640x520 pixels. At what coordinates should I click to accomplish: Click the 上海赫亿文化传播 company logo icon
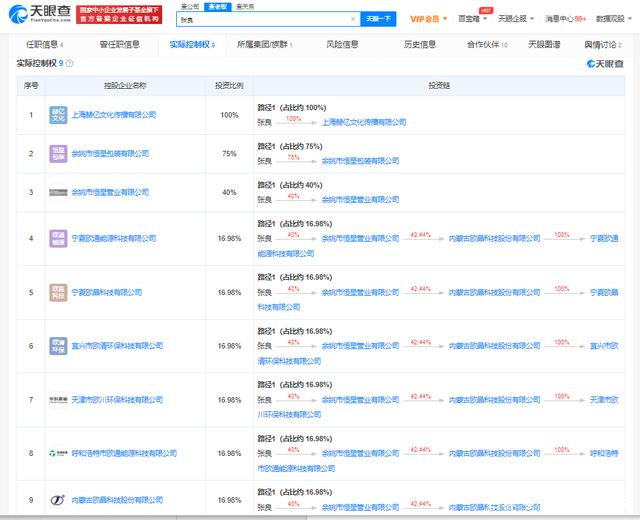[59, 115]
